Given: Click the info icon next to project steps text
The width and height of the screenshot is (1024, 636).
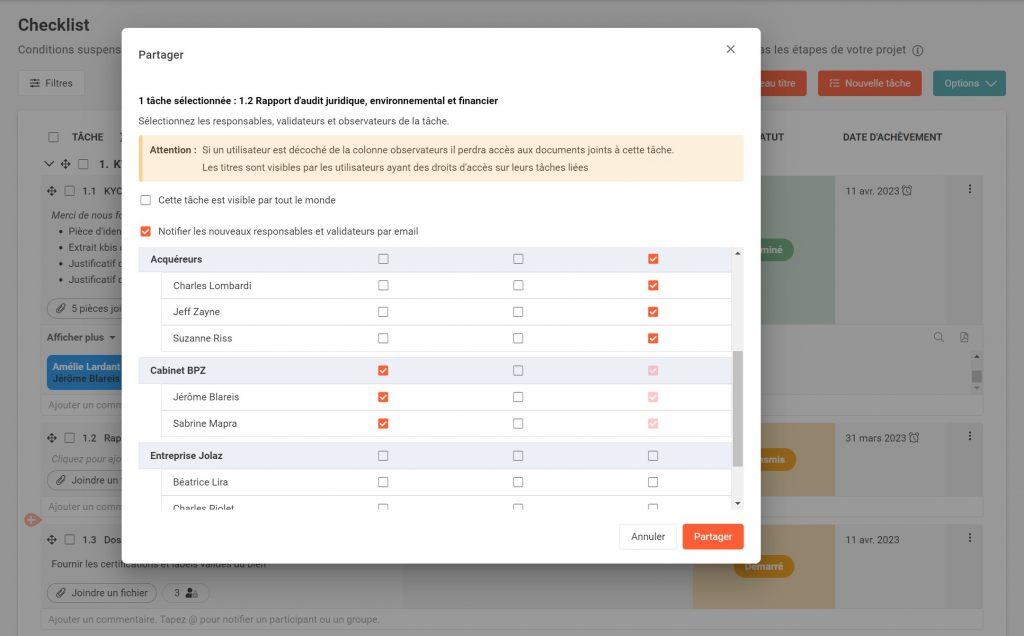Looking at the screenshot, I should (918, 50).
